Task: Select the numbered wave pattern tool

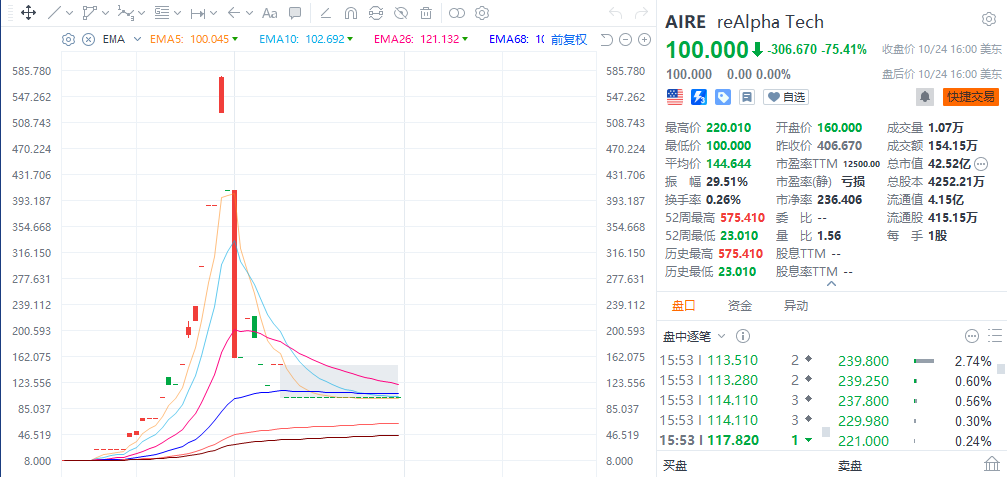Action: tap(126, 12)
